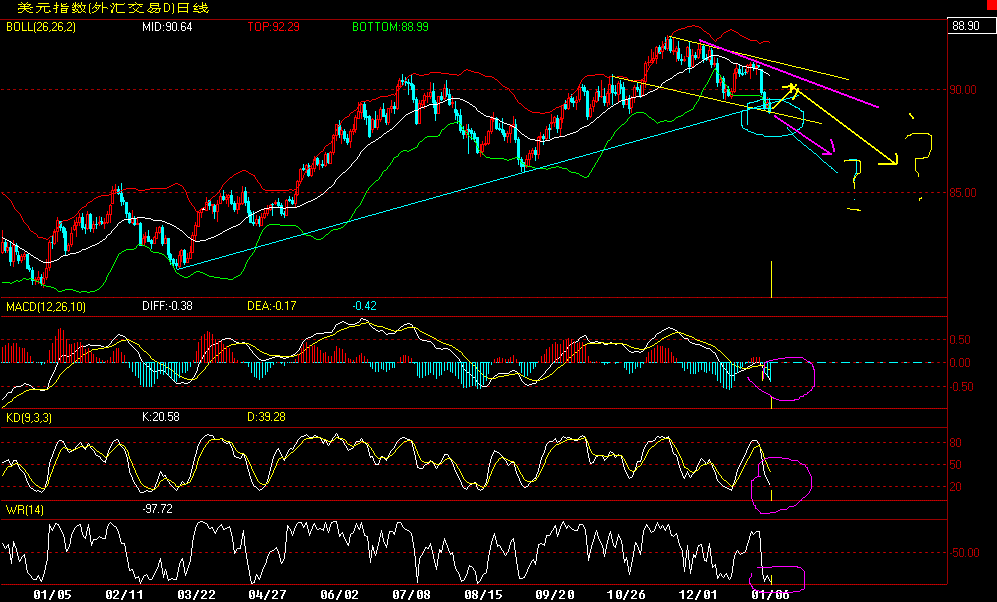Screen dimensions: 997x602
Task: Click the K:20.58 value
Action: coord(161,417)
